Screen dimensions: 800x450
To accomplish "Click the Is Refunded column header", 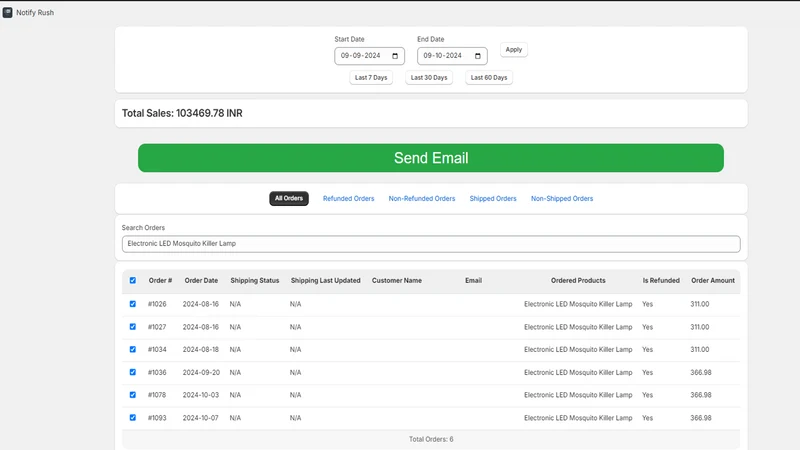I will click(661, 281).
